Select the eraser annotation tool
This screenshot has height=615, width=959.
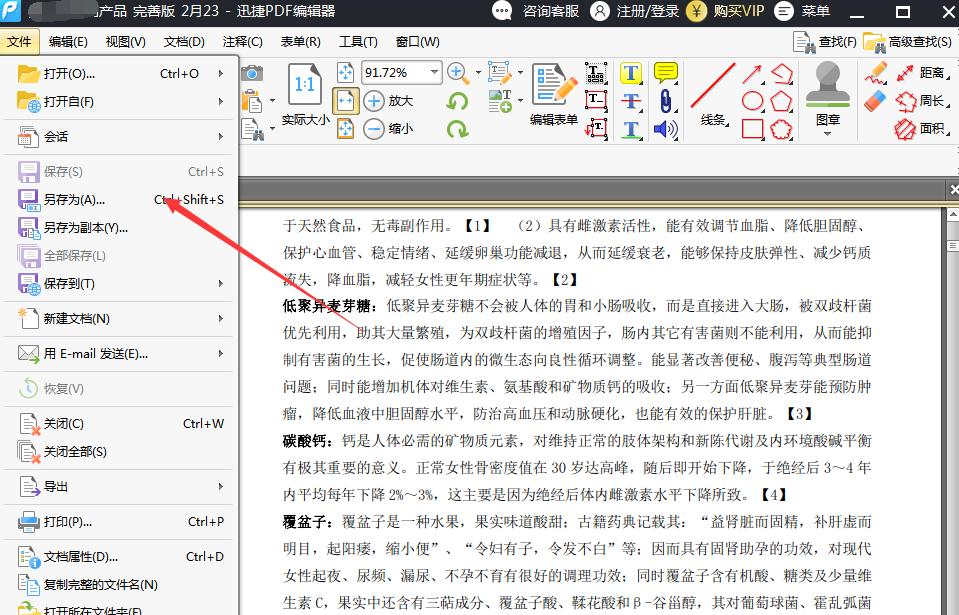point(877,100)
